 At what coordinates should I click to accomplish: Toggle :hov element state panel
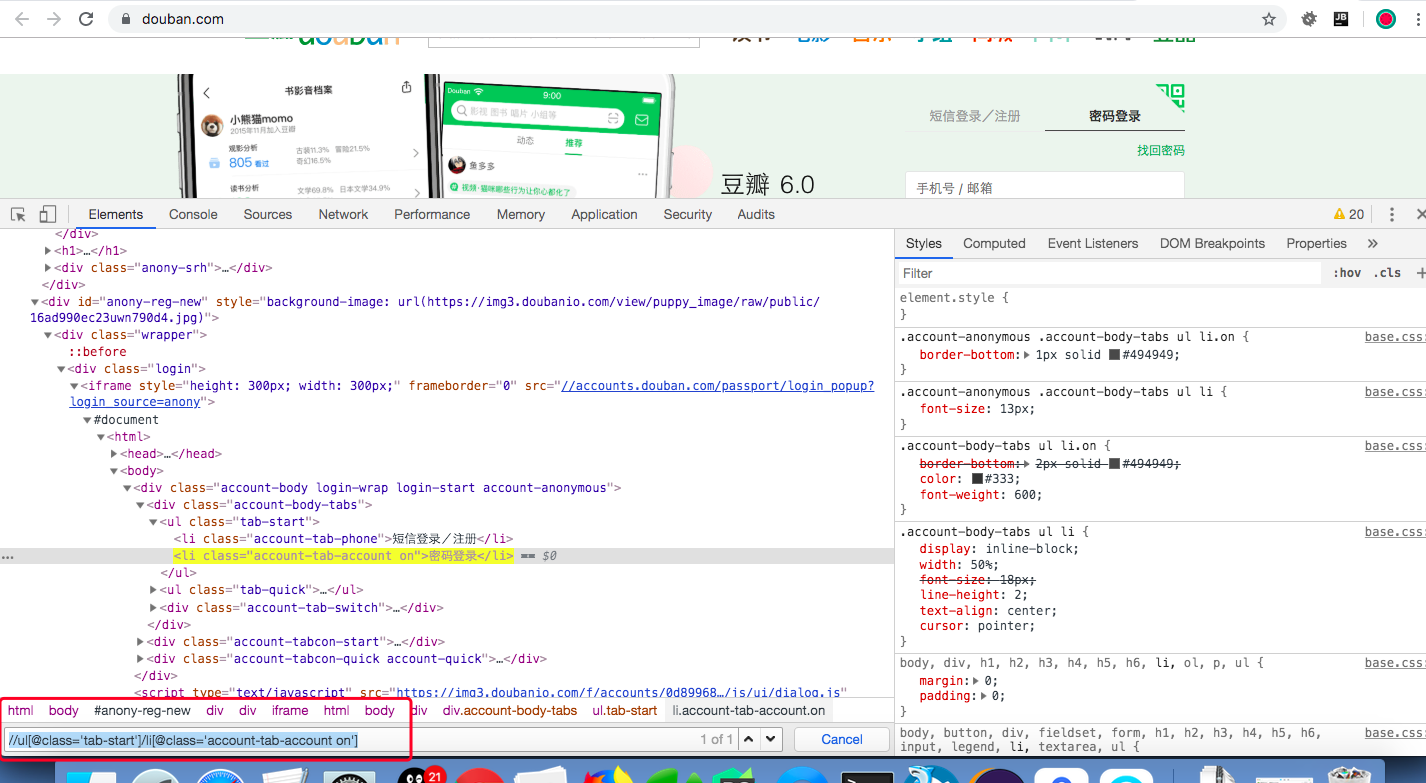click(1346, 273)
